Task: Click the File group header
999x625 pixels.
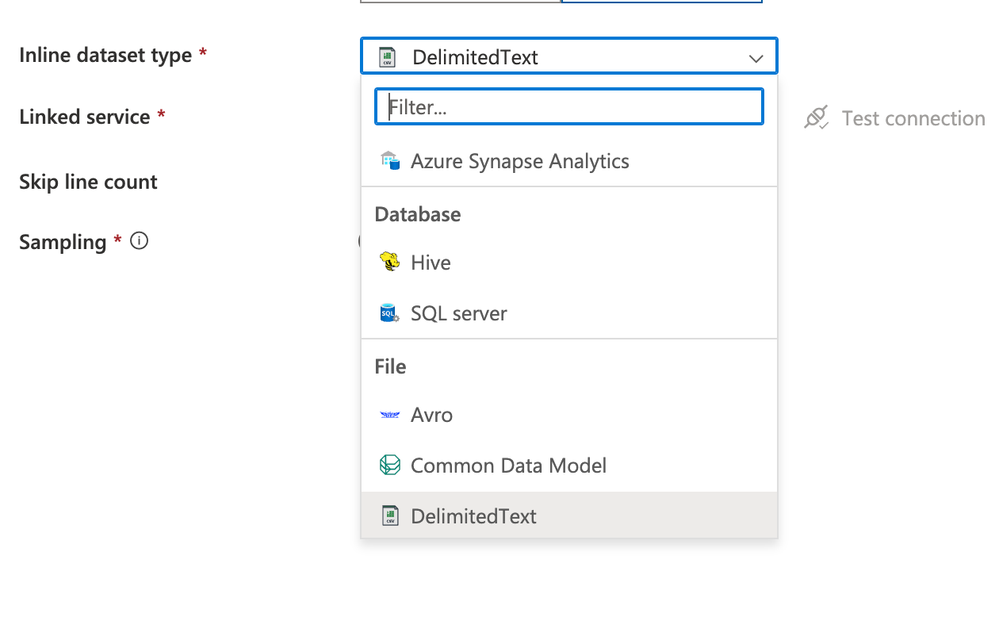Action: (x=391, y=366)
